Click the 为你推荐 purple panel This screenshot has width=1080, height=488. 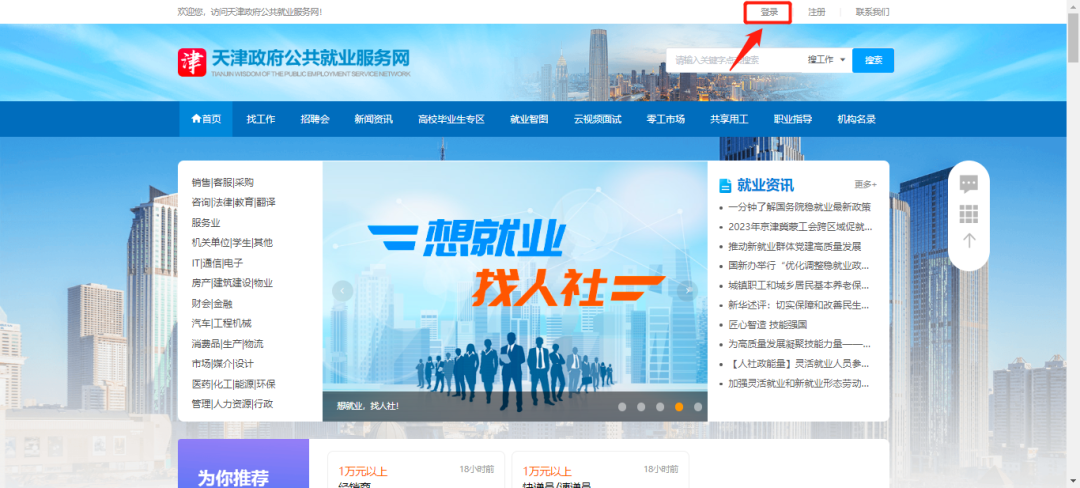point(243,463)
